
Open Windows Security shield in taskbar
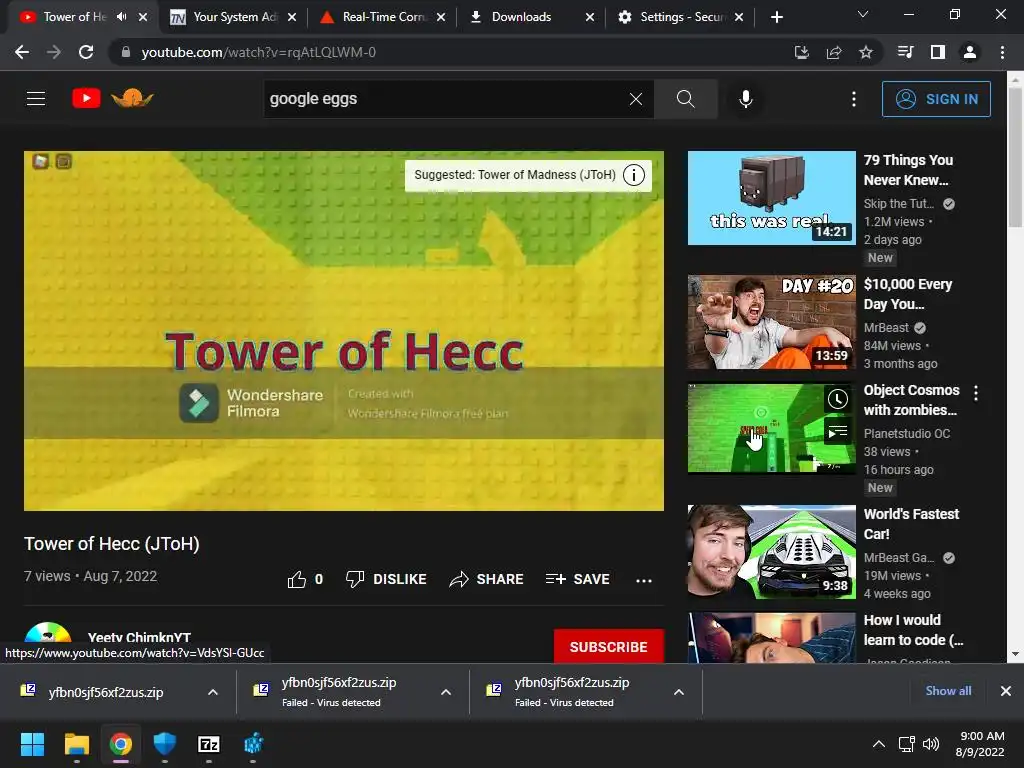point(165,744)
